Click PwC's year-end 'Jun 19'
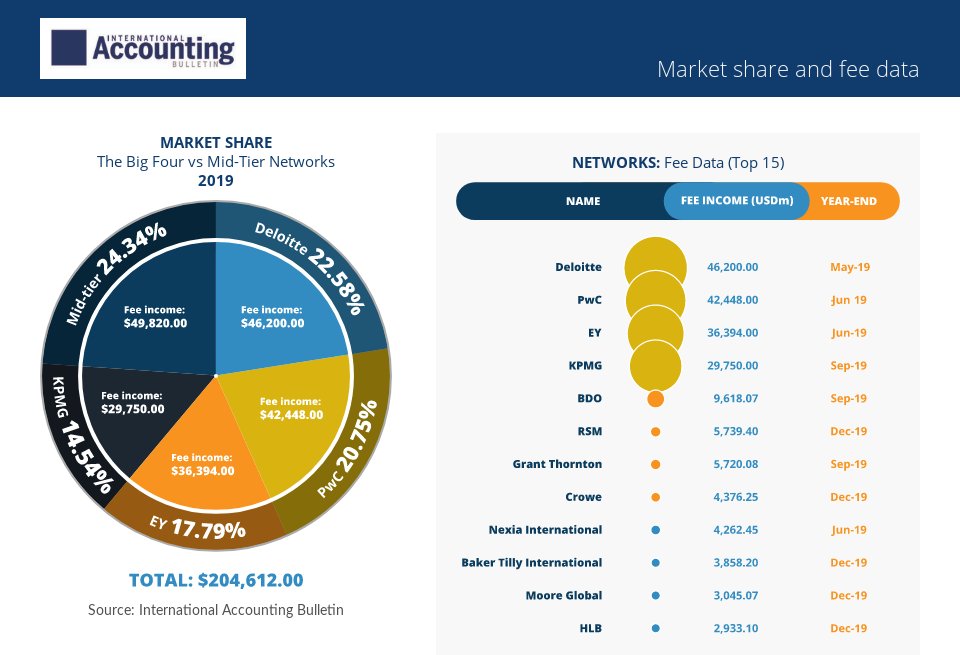This screenshot has width=960, height=655. [849, 300]
